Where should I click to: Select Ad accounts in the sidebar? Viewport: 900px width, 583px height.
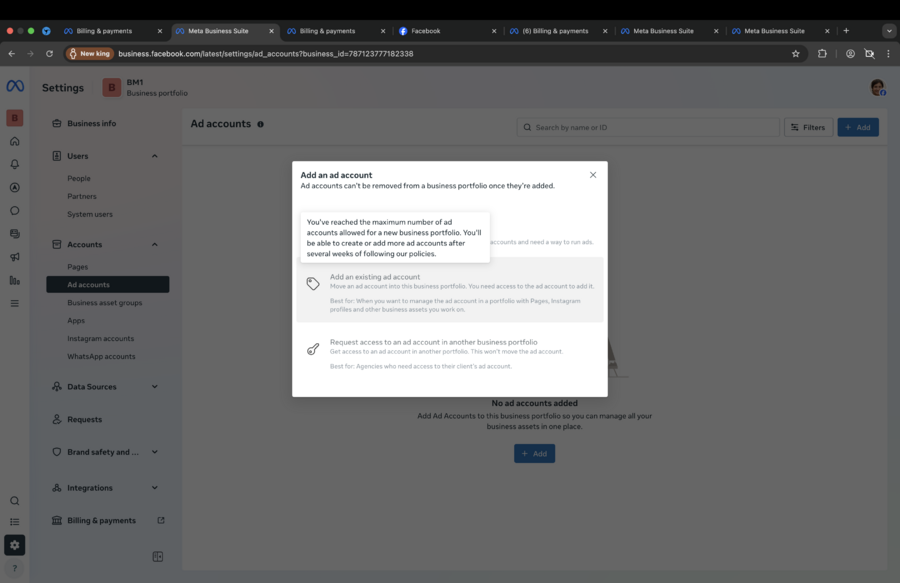108,285
